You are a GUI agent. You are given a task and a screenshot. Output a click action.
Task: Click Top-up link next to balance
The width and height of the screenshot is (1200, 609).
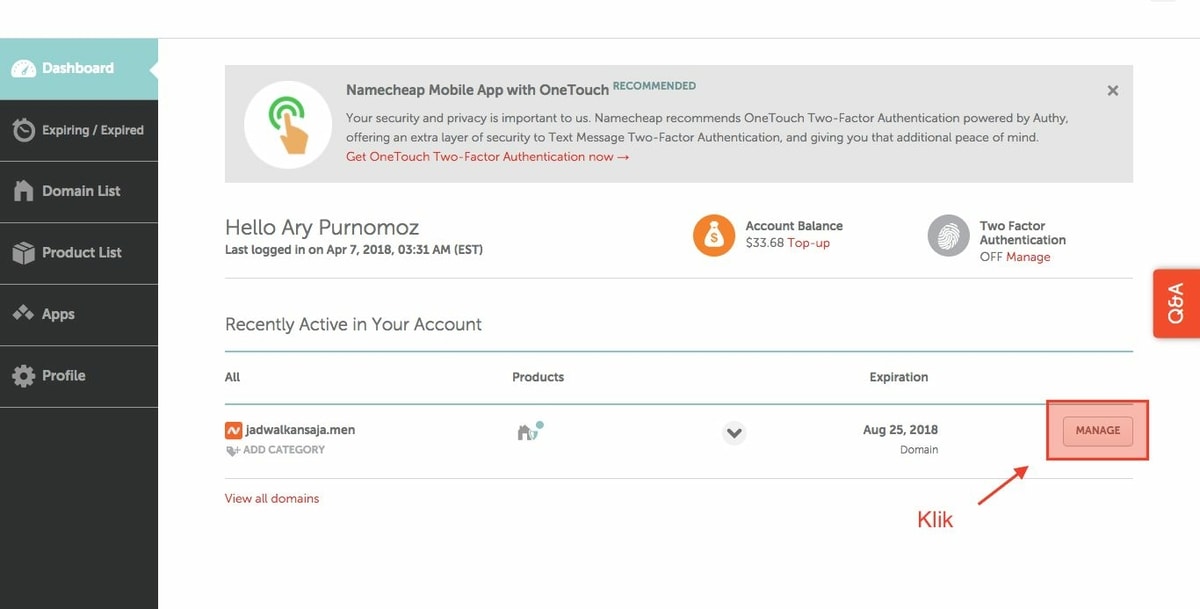click(809, 243)
